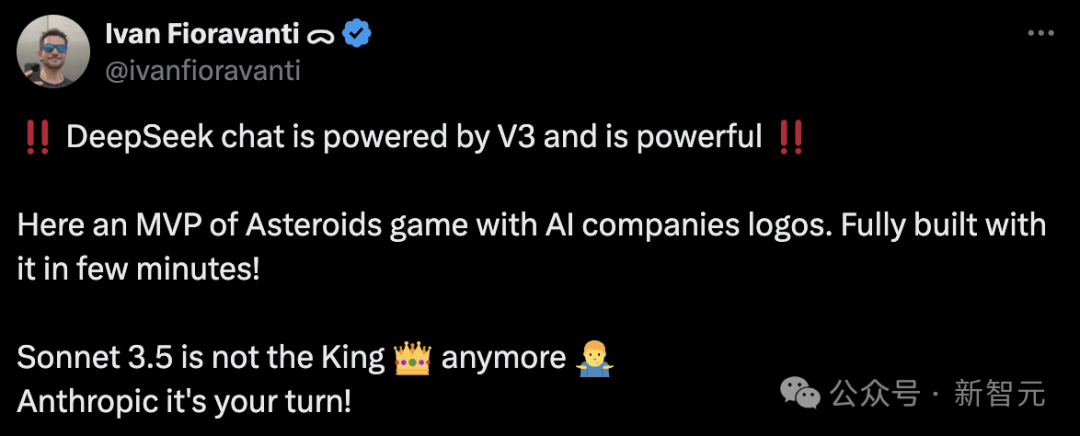Click the line 'DeepSeek chat is powered by V3'
The image size is (1080, 436).
pos(300,137)
